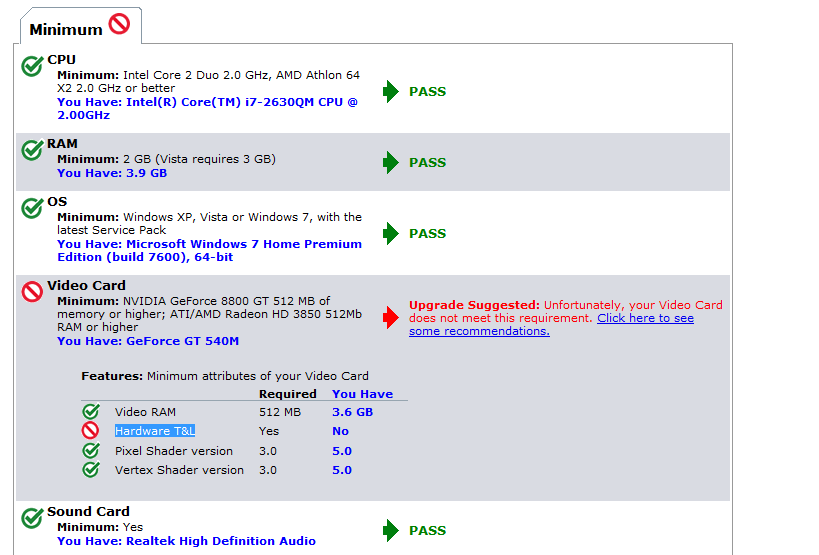Click the green checkmark beside RAM
819x555 pixels.
click(x=32, y=150)
